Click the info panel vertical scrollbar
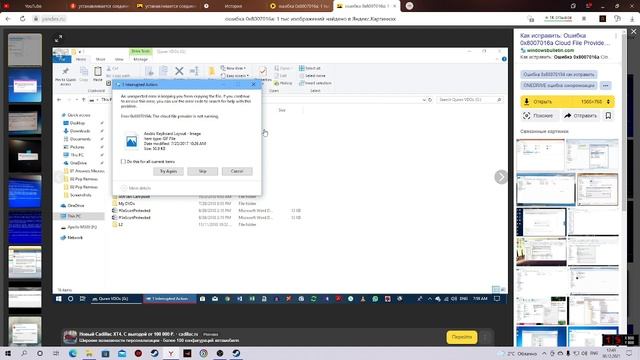The image size is (640, 360). tap(623, 122)
